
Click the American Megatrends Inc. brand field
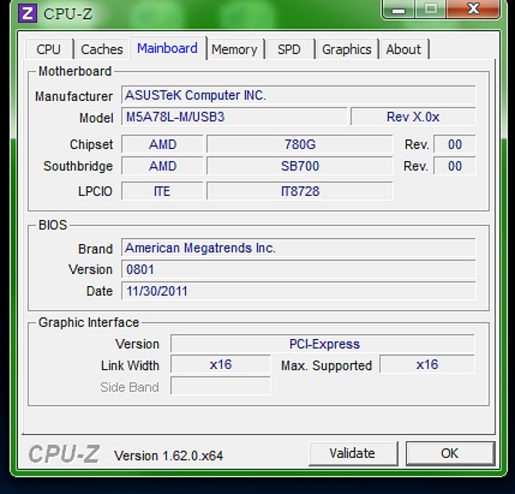(x=298, y=248)
